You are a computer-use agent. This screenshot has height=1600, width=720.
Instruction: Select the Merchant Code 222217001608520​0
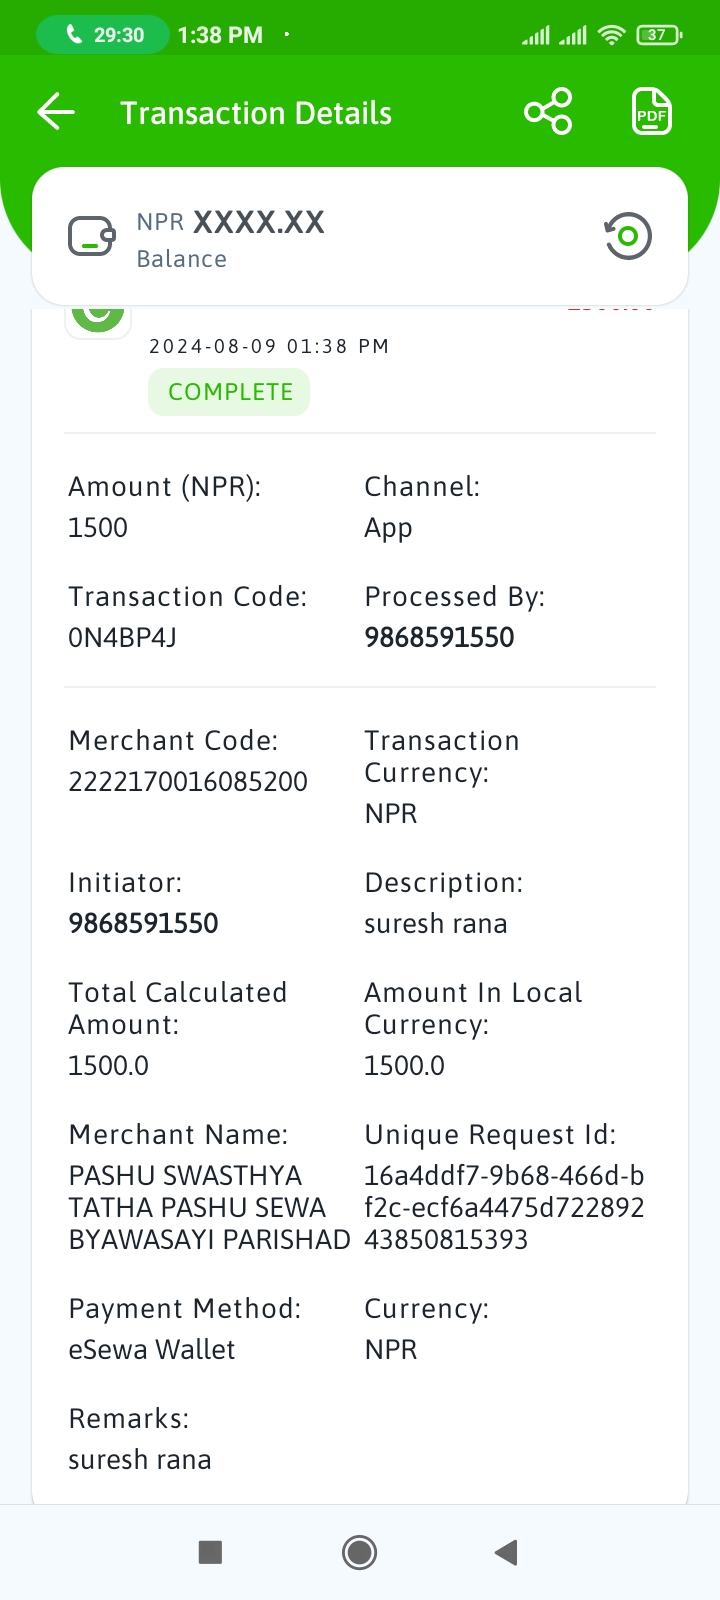[x=188, y=782]
